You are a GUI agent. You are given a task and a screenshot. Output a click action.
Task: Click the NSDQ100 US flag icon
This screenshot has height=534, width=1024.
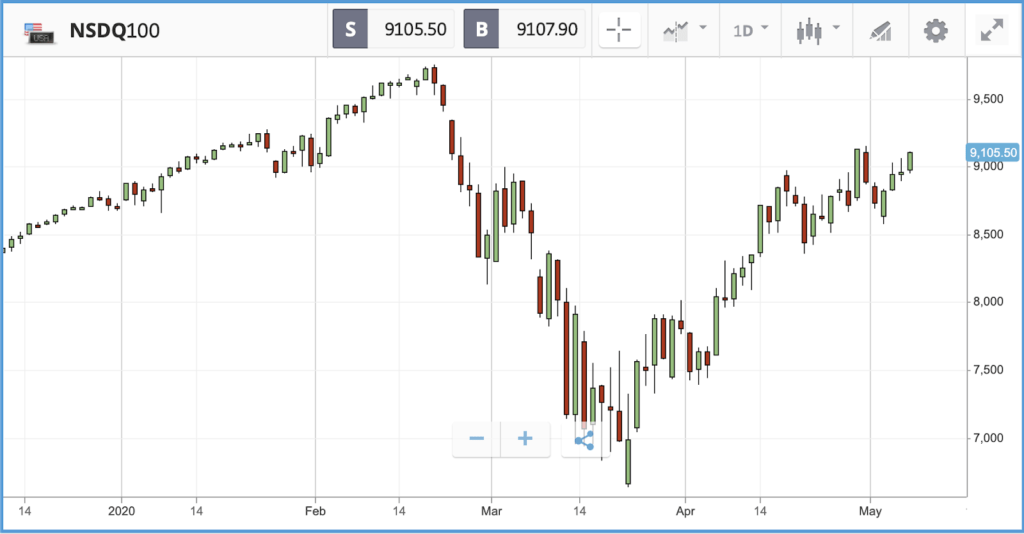(x=39, y=32)
